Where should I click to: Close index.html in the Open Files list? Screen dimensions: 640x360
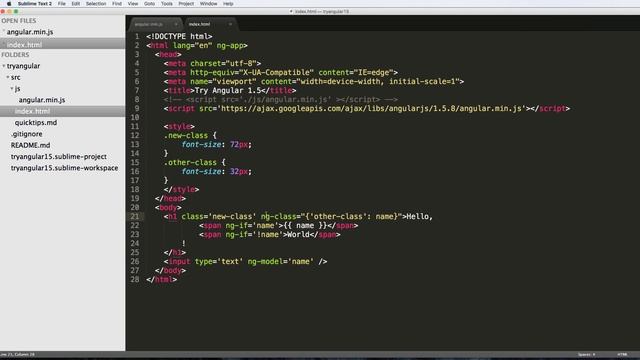4,44
